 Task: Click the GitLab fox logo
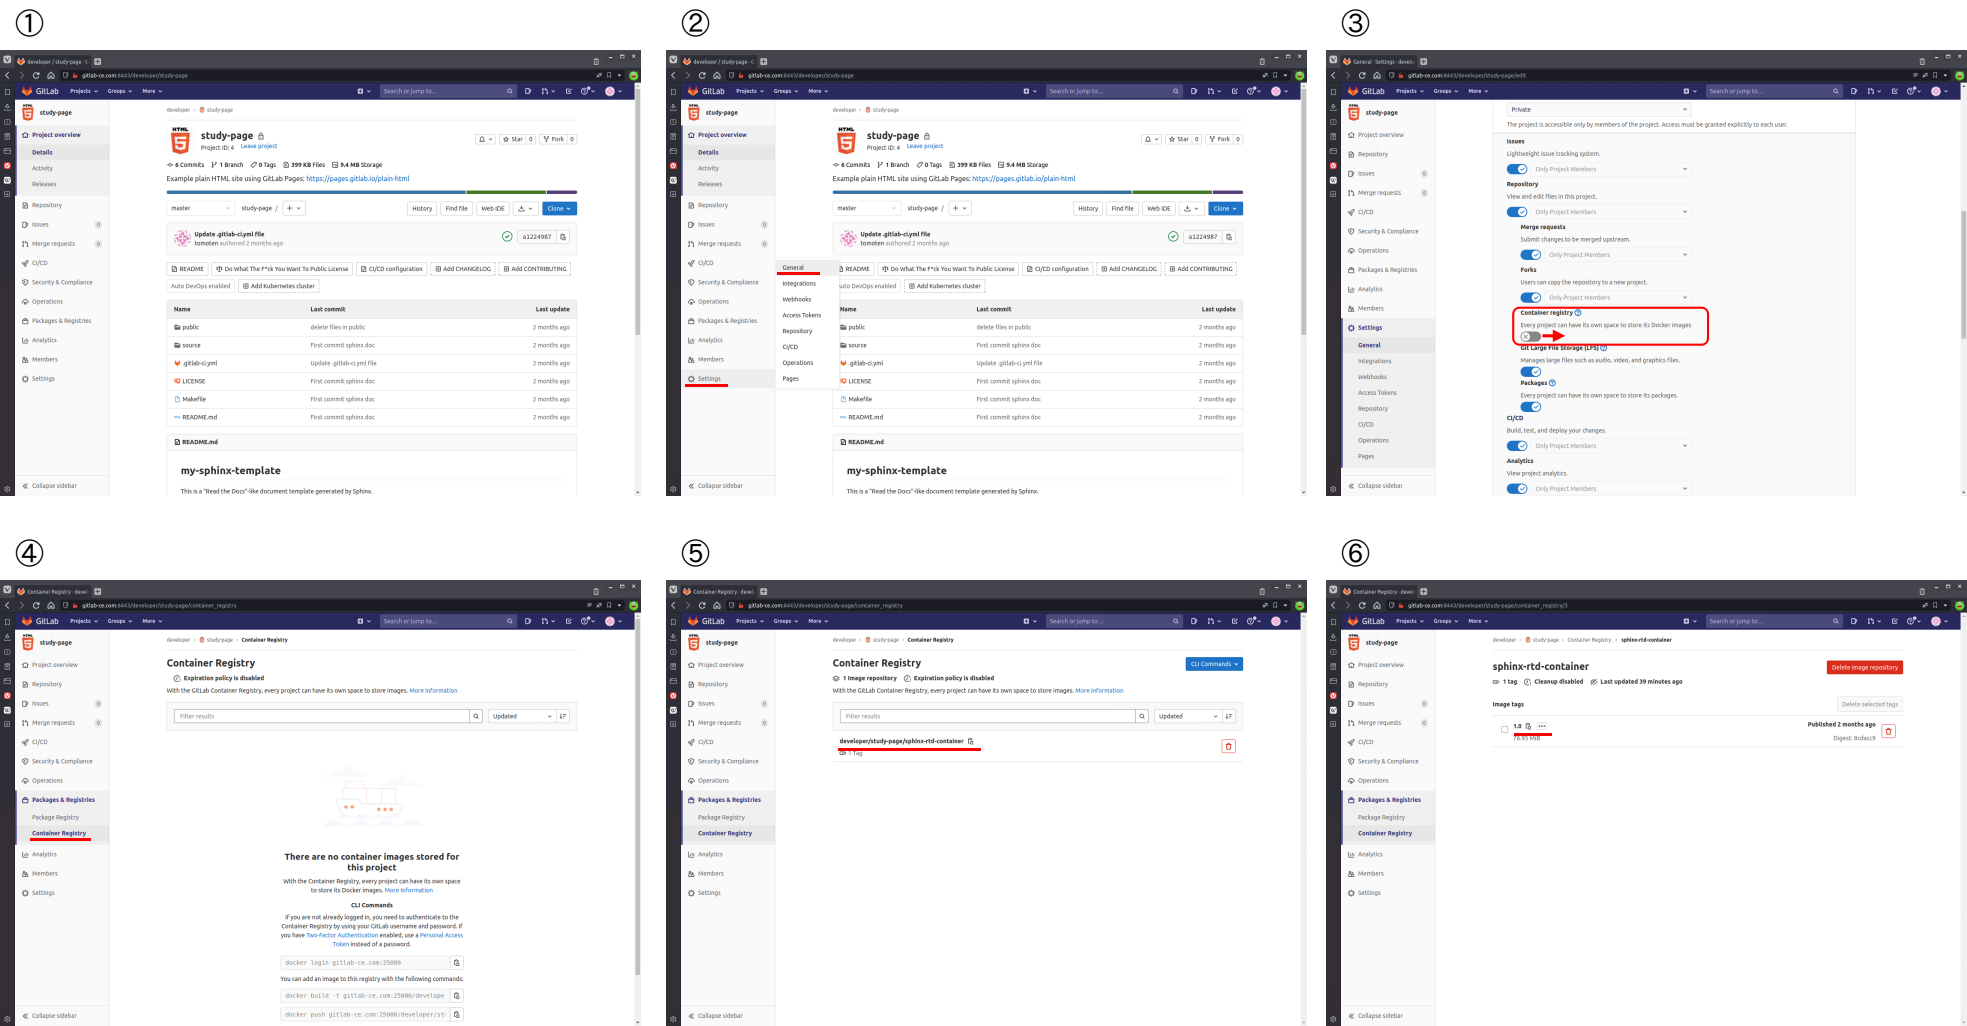tap(27, 91)
